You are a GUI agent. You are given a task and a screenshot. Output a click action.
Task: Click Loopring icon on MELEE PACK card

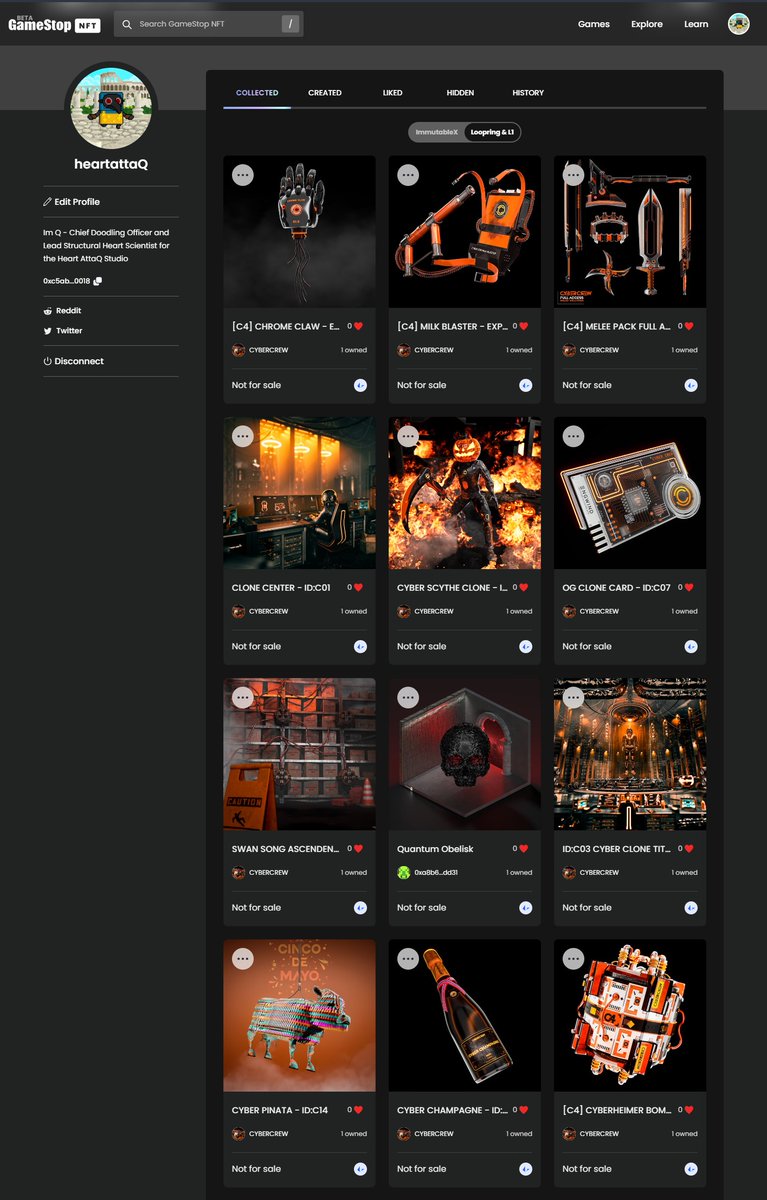coord(690,385)
